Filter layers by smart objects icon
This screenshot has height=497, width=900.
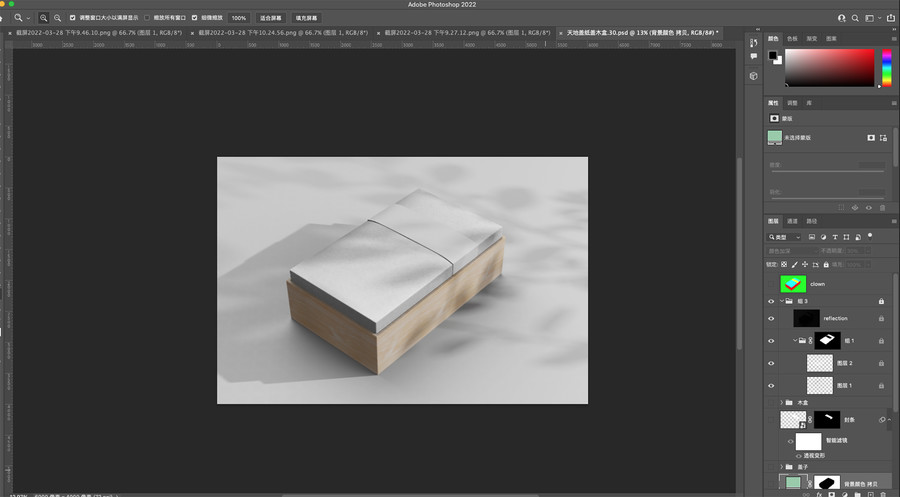coord(858,237)
